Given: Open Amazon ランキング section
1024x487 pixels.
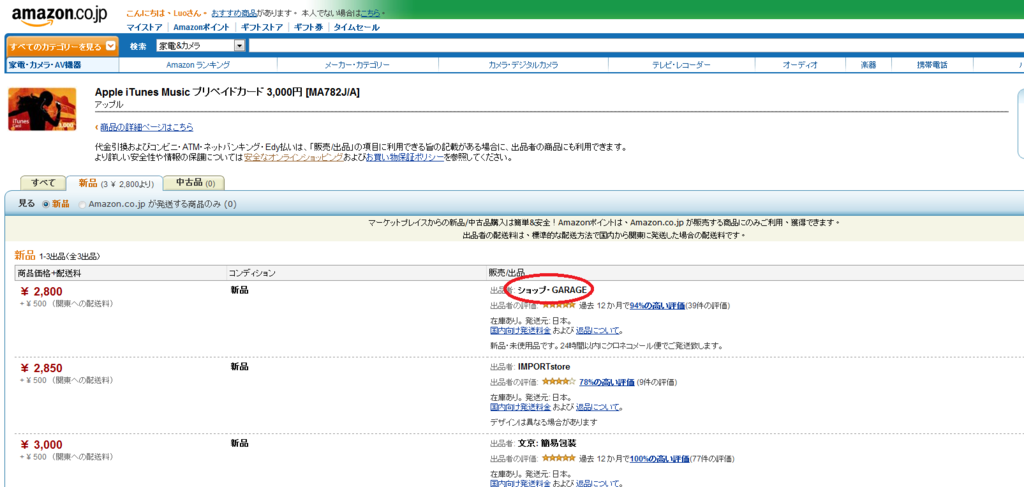Looking at the screenshot, I should click(198, 65).
